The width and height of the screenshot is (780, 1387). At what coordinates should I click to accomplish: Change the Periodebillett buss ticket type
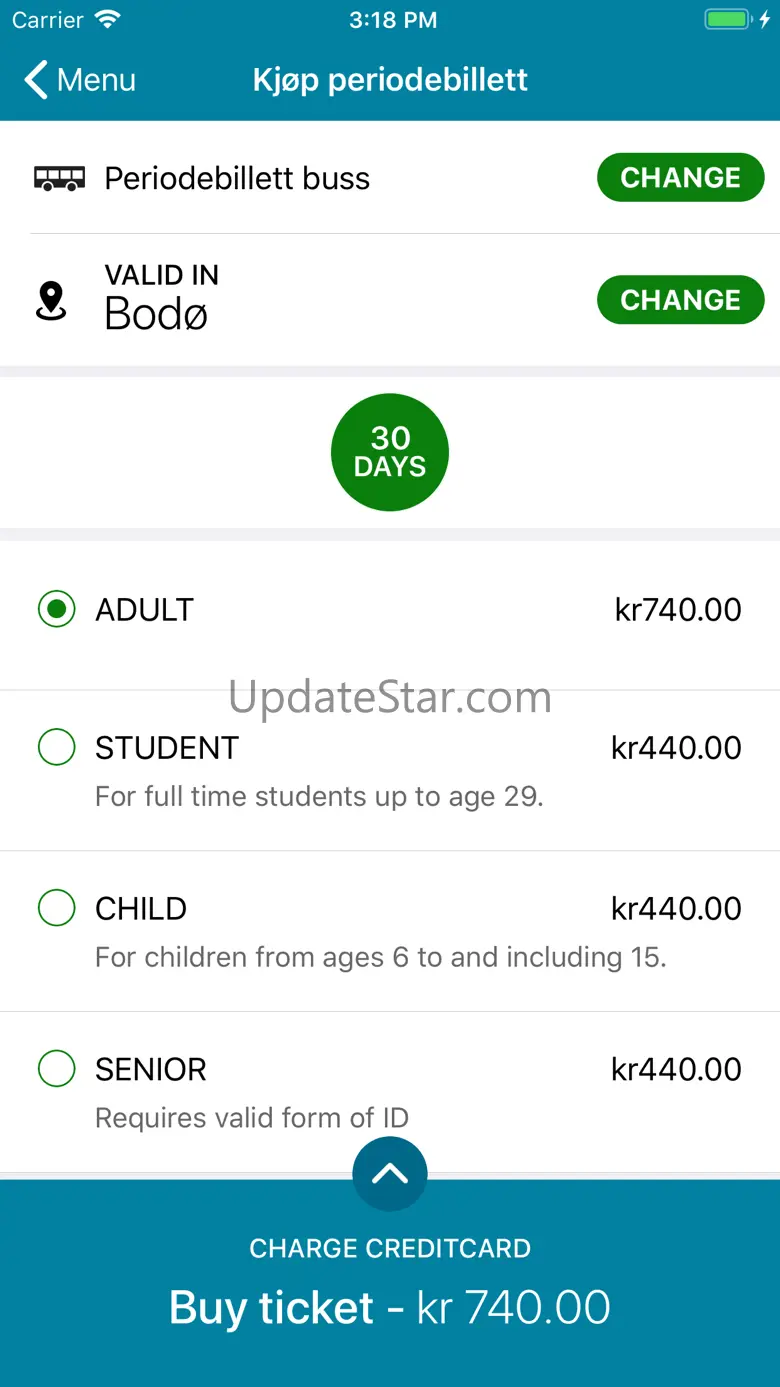click(681, 178)
